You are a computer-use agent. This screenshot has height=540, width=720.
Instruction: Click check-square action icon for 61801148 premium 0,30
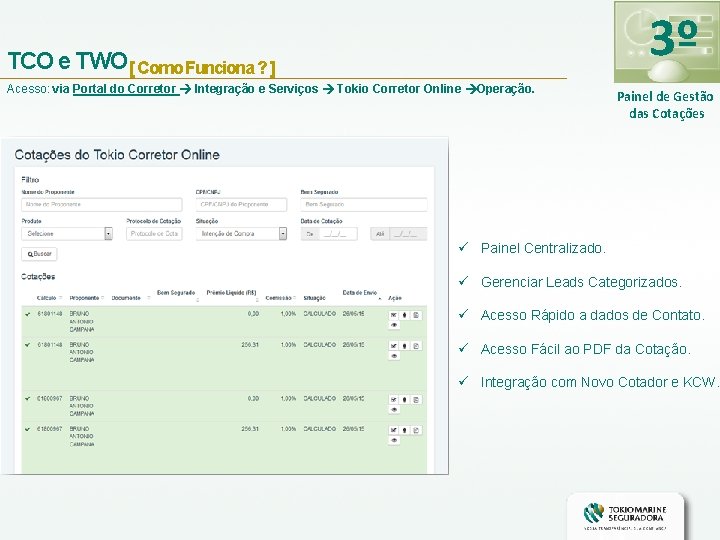pyautogui.click(x=394, y=315)
